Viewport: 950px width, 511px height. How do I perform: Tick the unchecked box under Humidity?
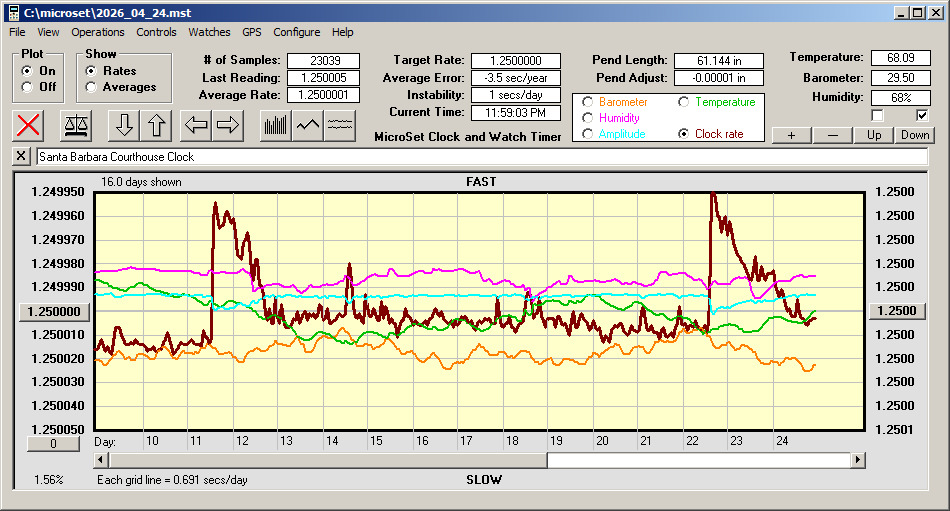click(878, 115)
